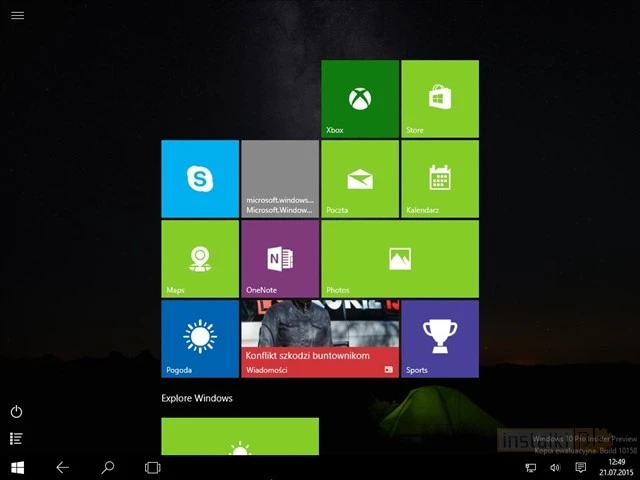Open the Kalendarz calendar tile
The image size is (640, 480).
(x=440, y=178)
